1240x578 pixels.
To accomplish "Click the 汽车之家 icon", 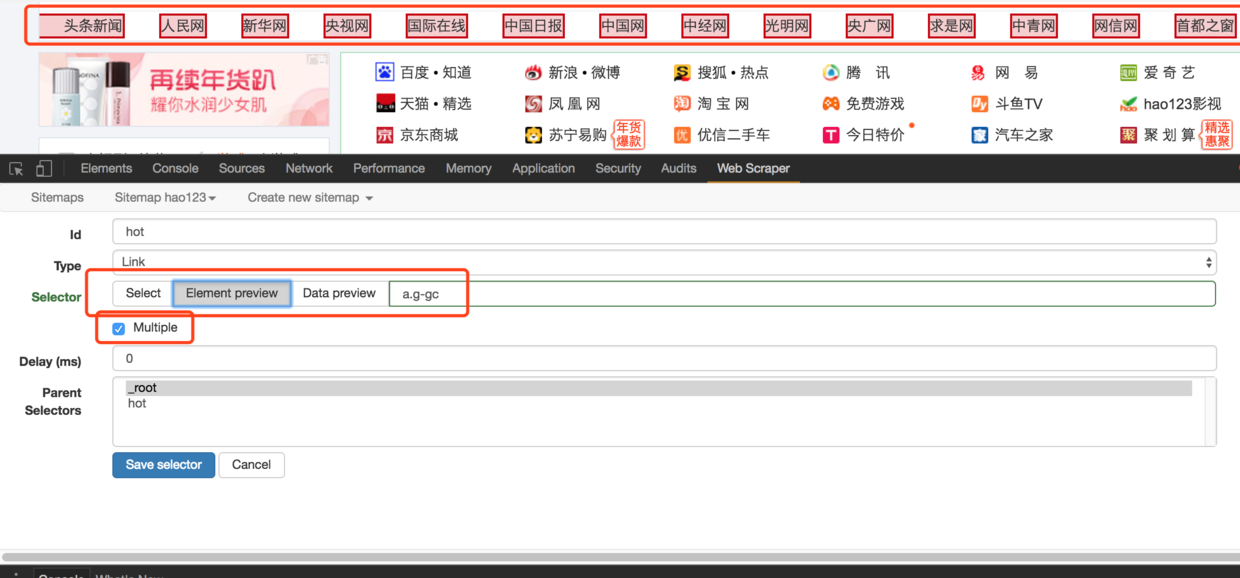I will click(x=980, y=134).
